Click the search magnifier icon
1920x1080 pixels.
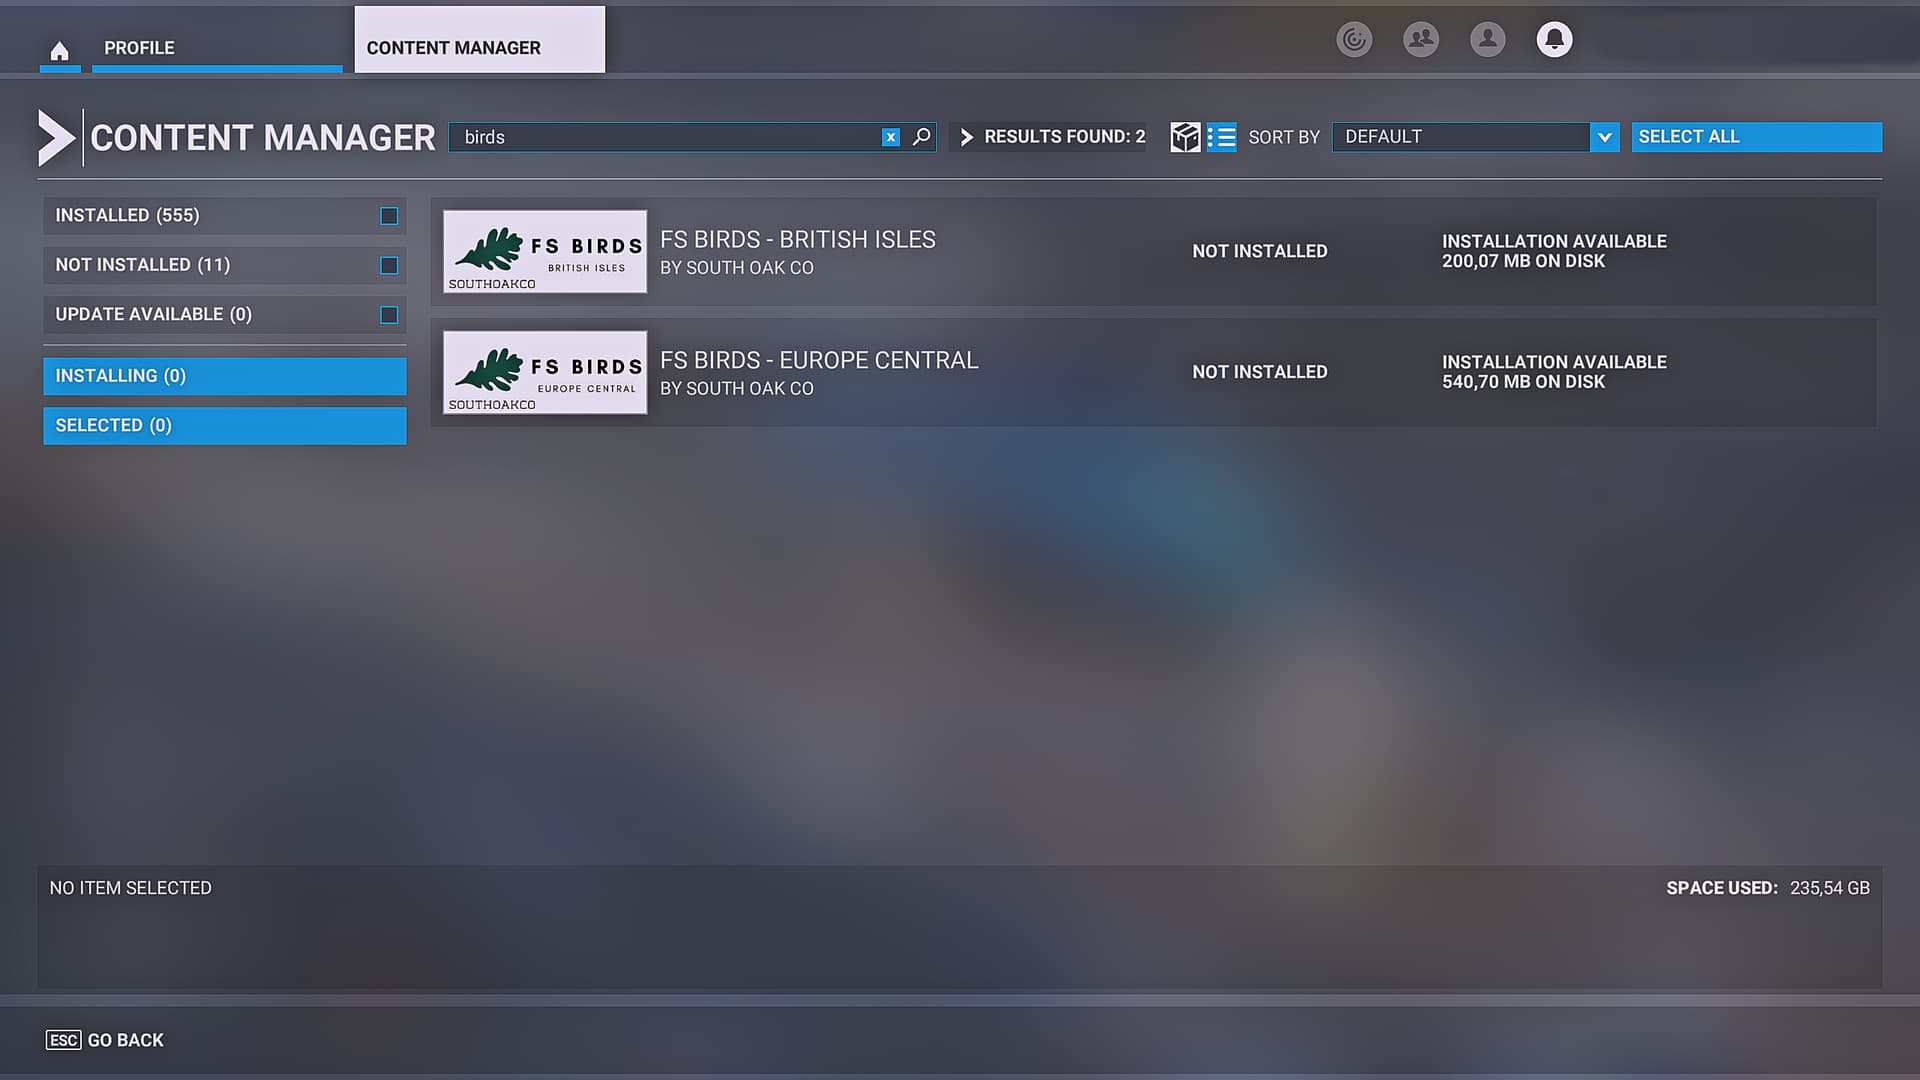click(x=919, y=137)
